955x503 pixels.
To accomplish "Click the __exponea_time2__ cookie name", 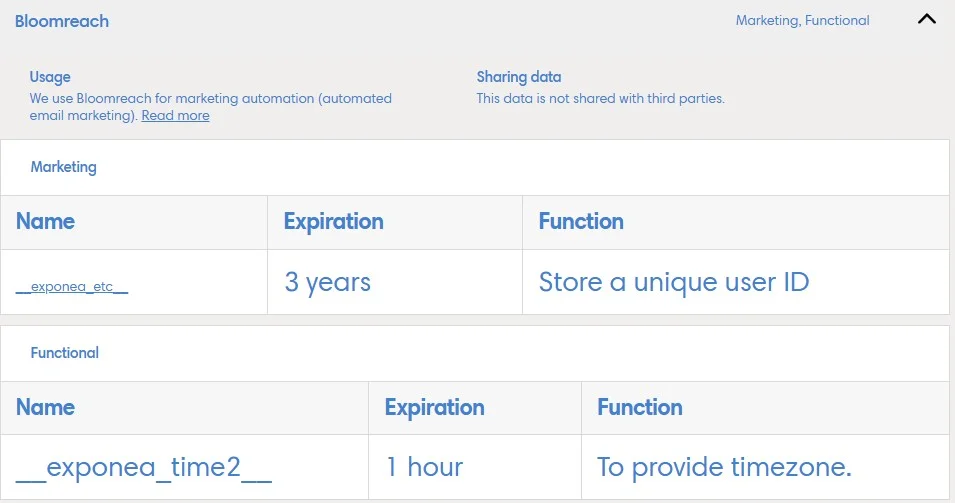I will point(144,468).
